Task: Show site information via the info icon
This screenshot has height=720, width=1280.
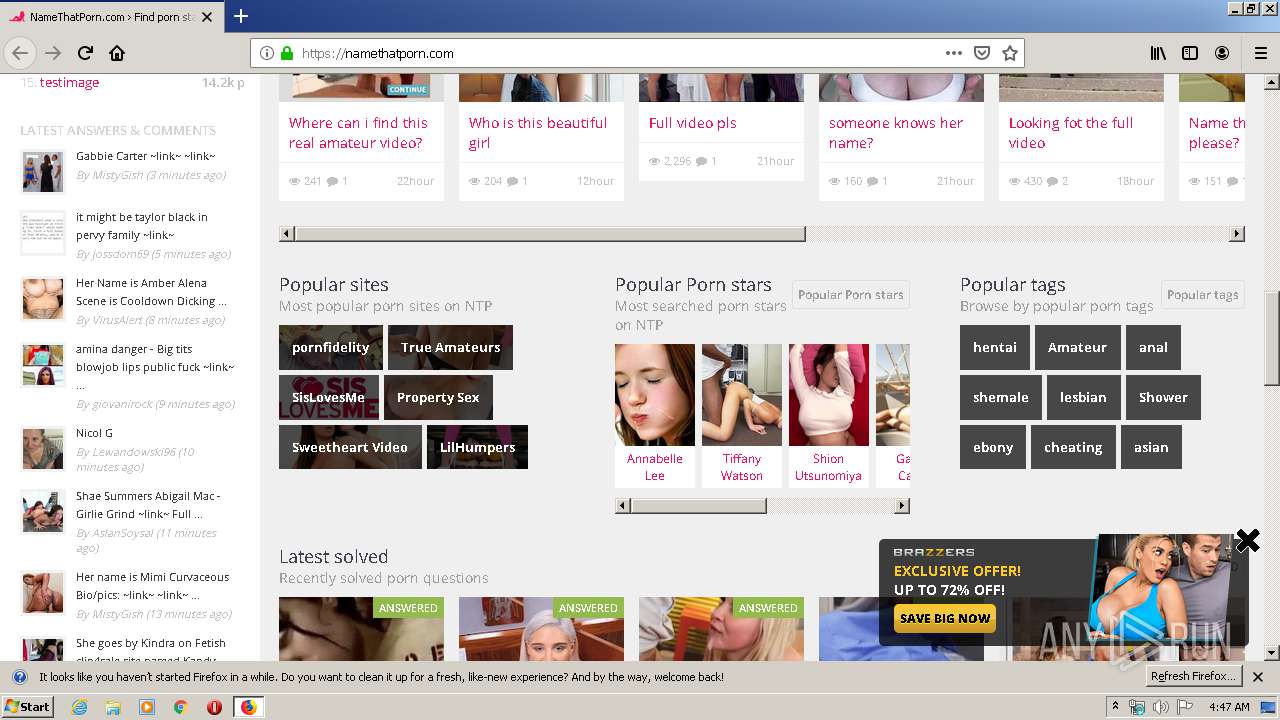Action: [x=266, y=53]
